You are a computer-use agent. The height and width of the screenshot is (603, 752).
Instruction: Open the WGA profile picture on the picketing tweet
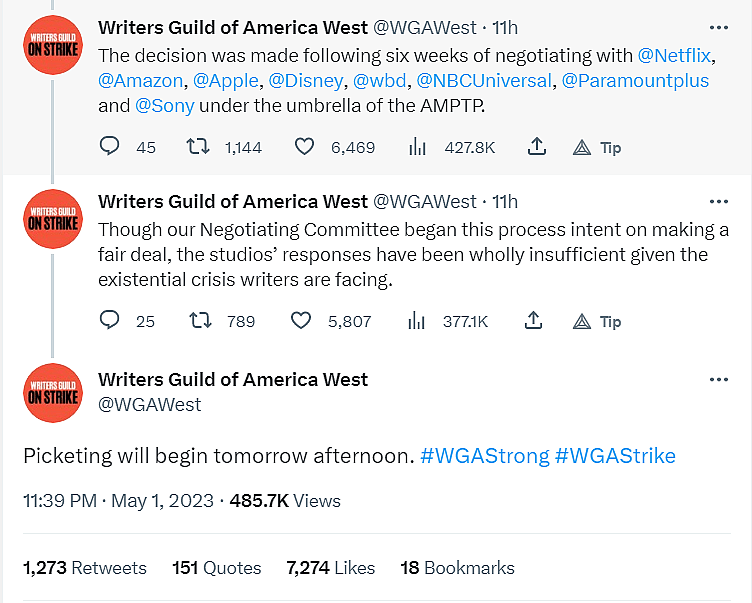click(52, 393)
